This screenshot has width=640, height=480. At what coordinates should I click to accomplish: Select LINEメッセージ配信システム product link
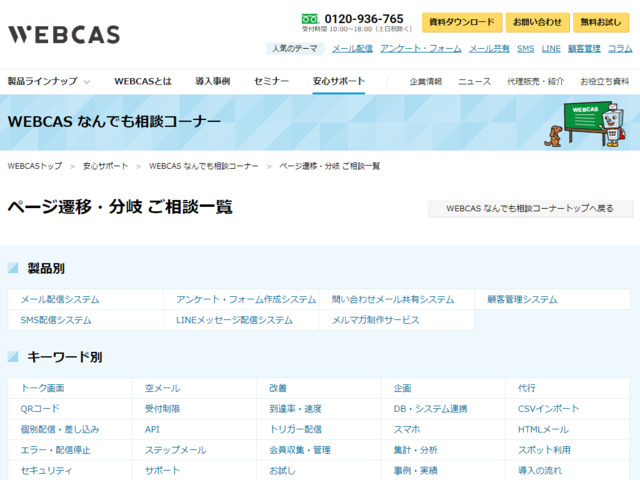tap(234, 320)
